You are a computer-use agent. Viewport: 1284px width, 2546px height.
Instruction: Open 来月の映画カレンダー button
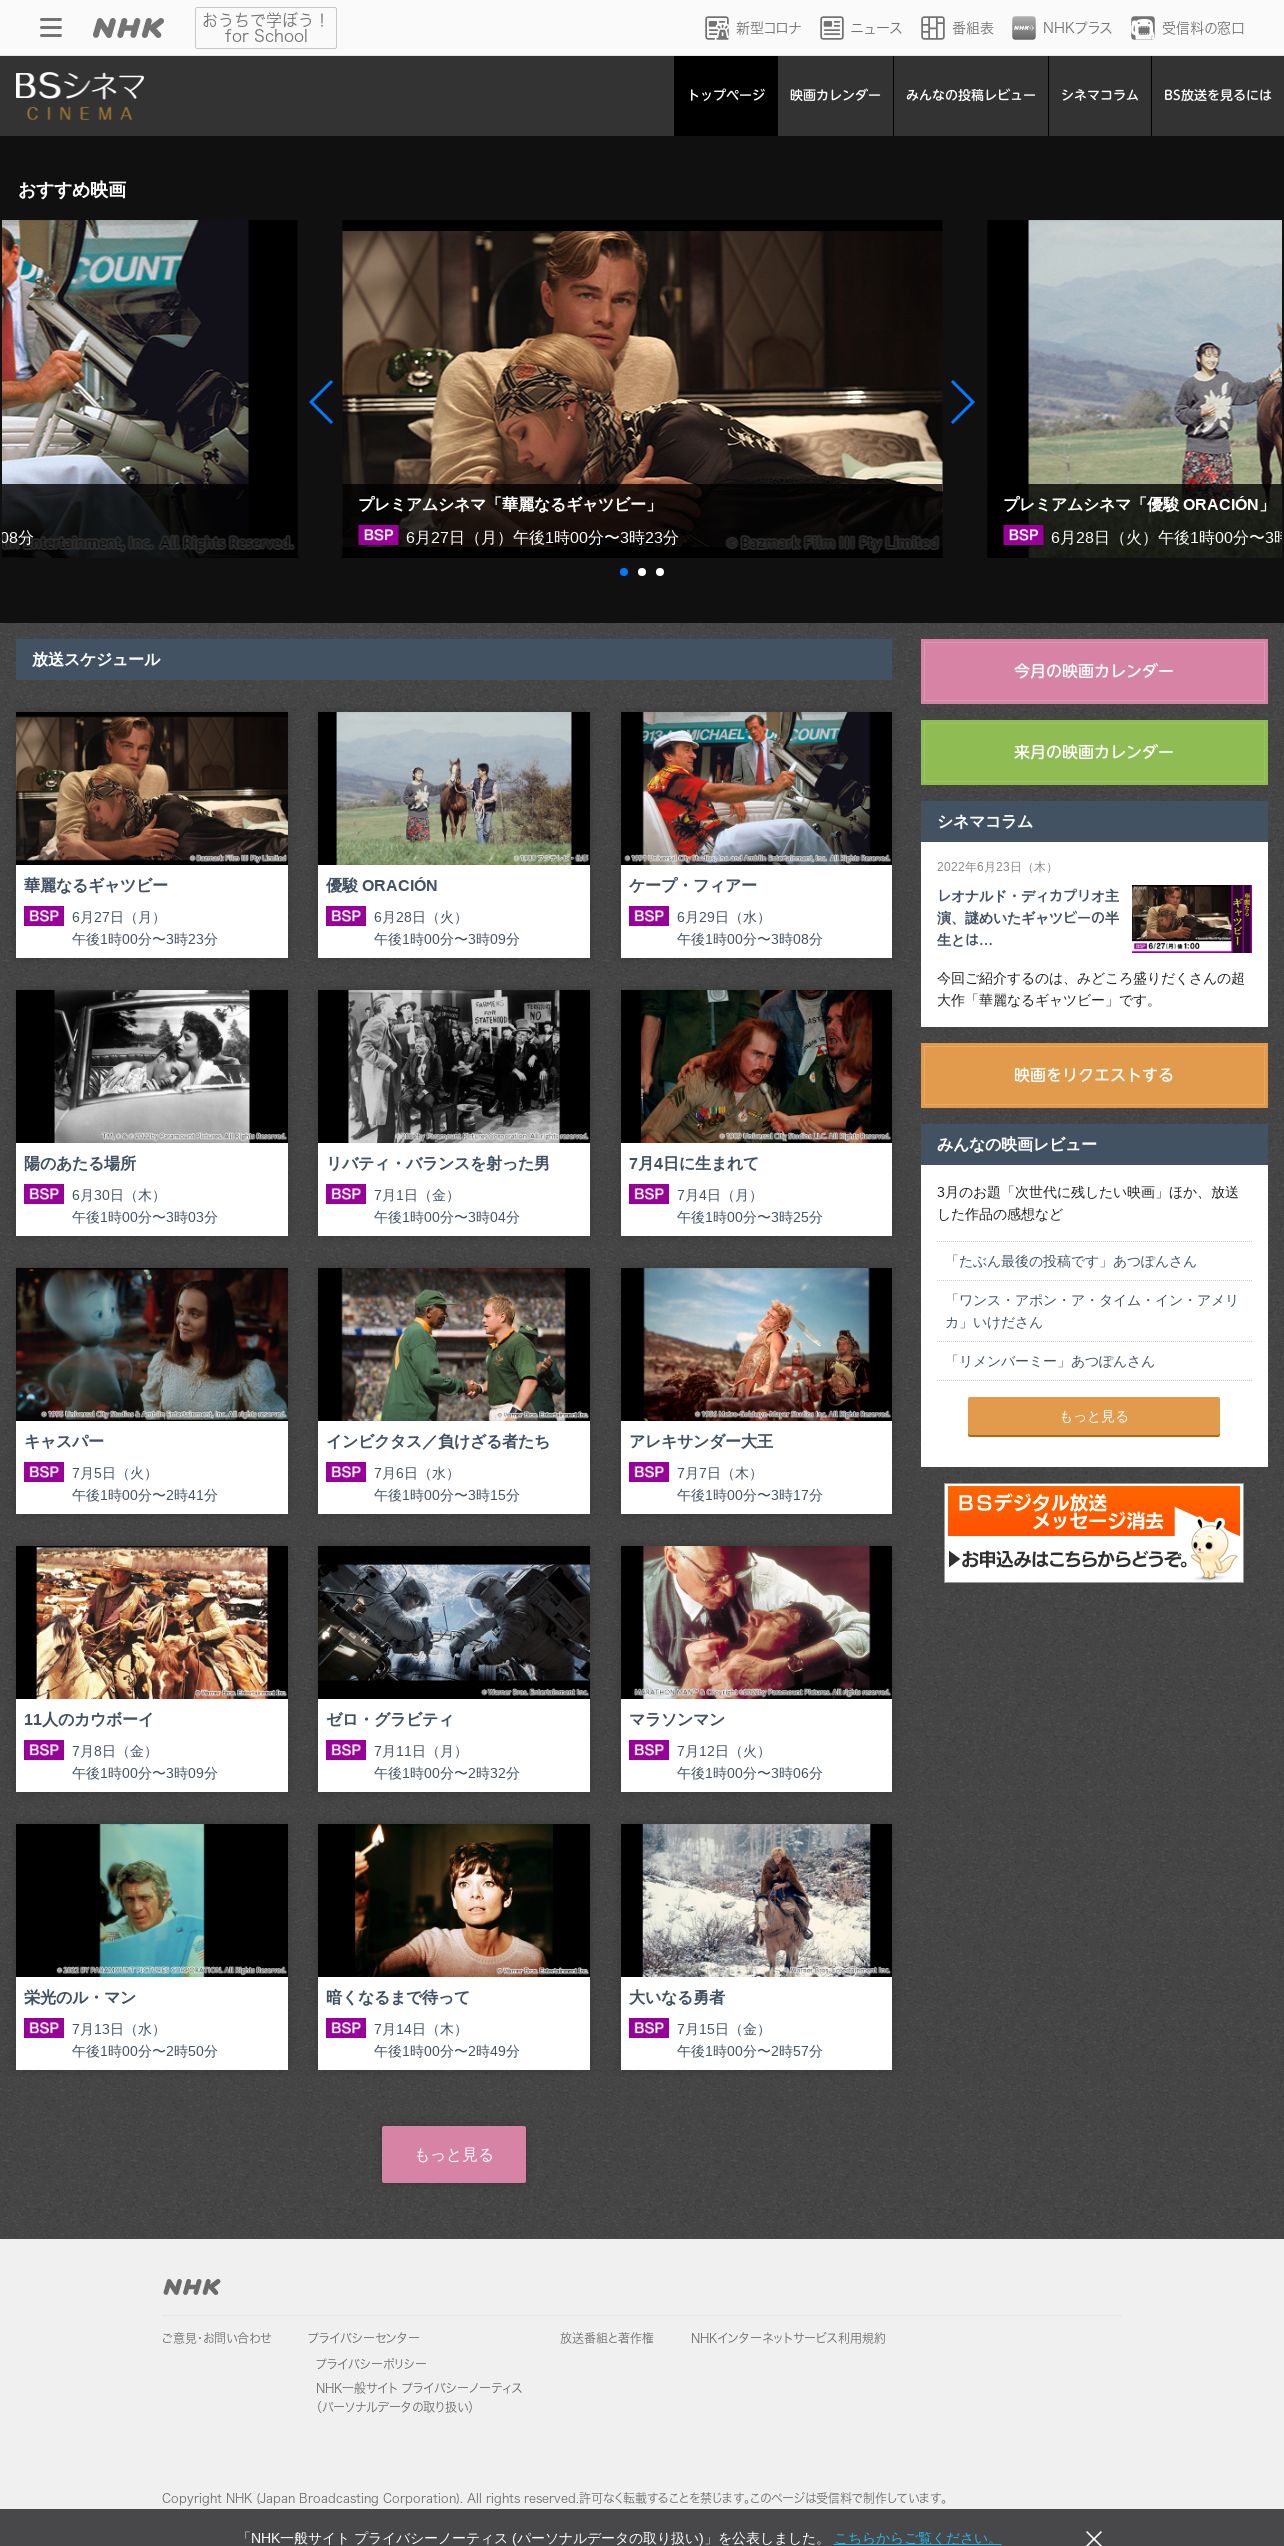[x=1094, y=752]
